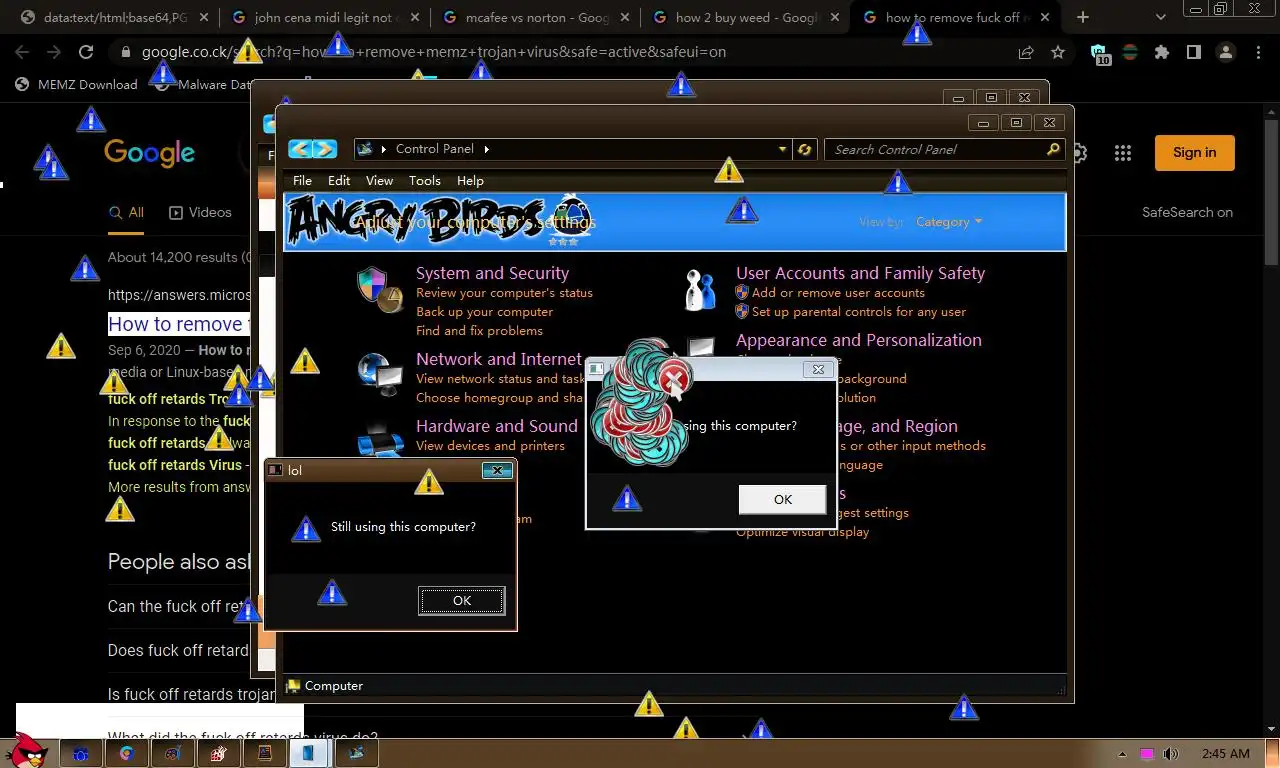
Task: Open the MEMZ Download bookmark
Action: coord(76,84)
